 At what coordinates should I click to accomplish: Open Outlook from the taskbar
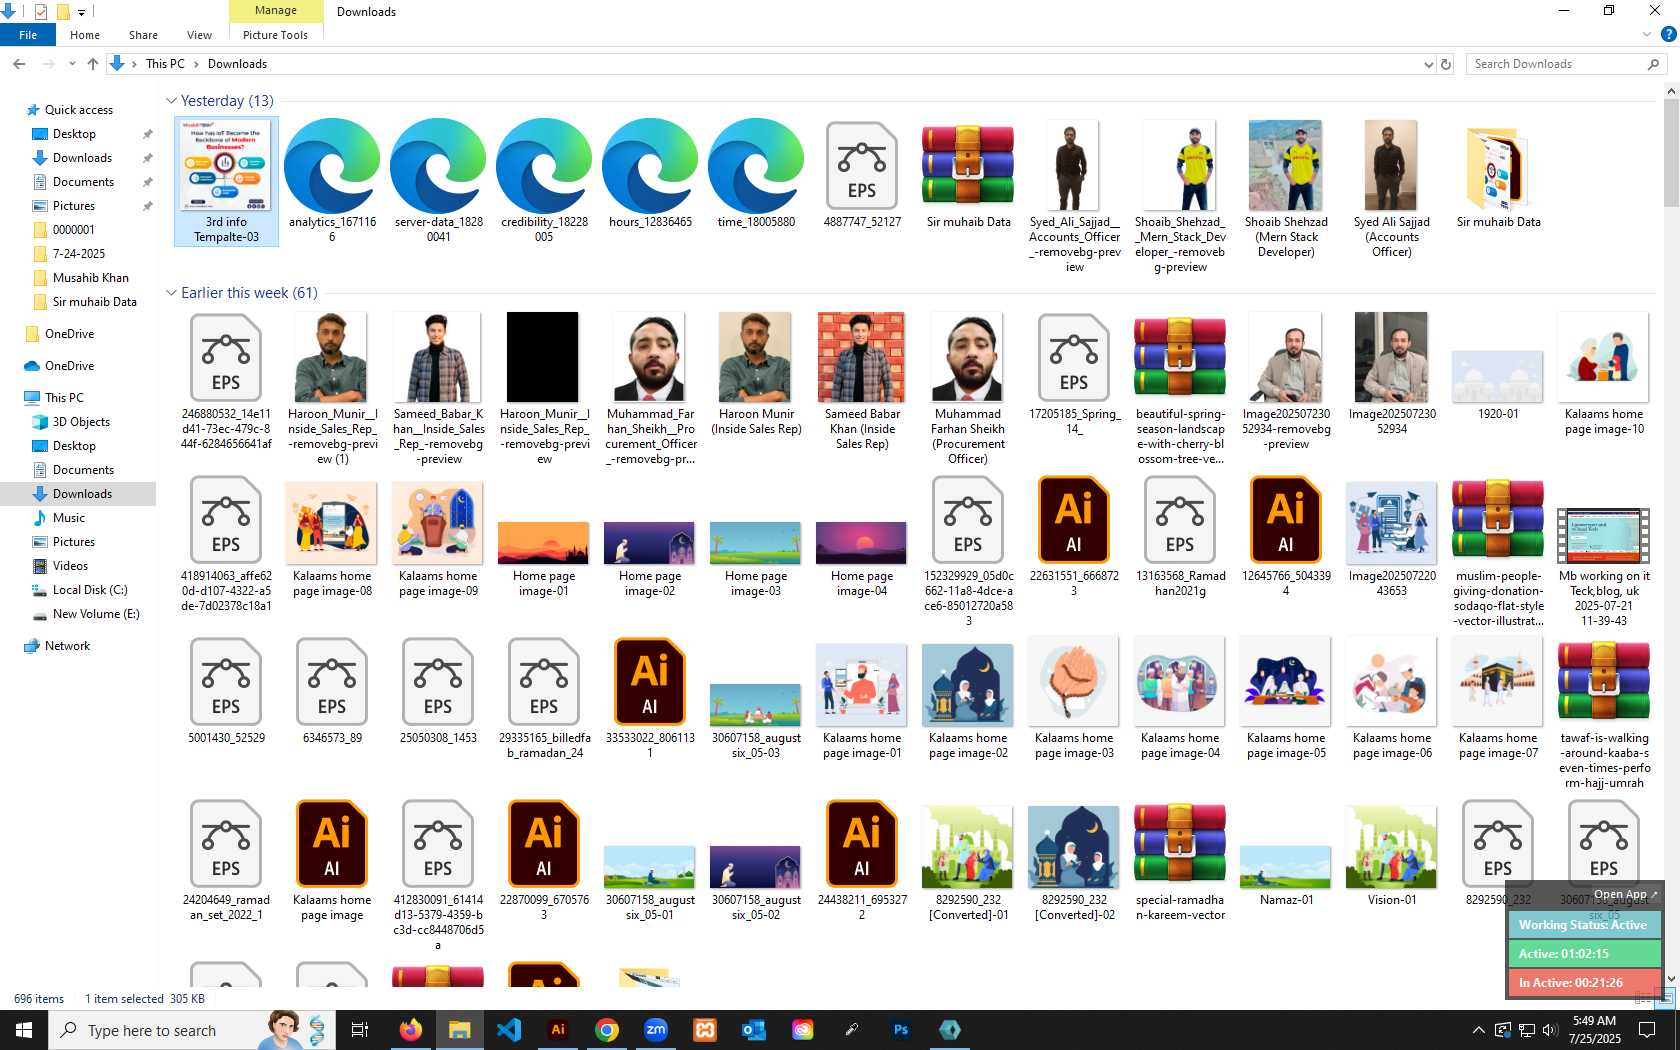(754, 1030)
